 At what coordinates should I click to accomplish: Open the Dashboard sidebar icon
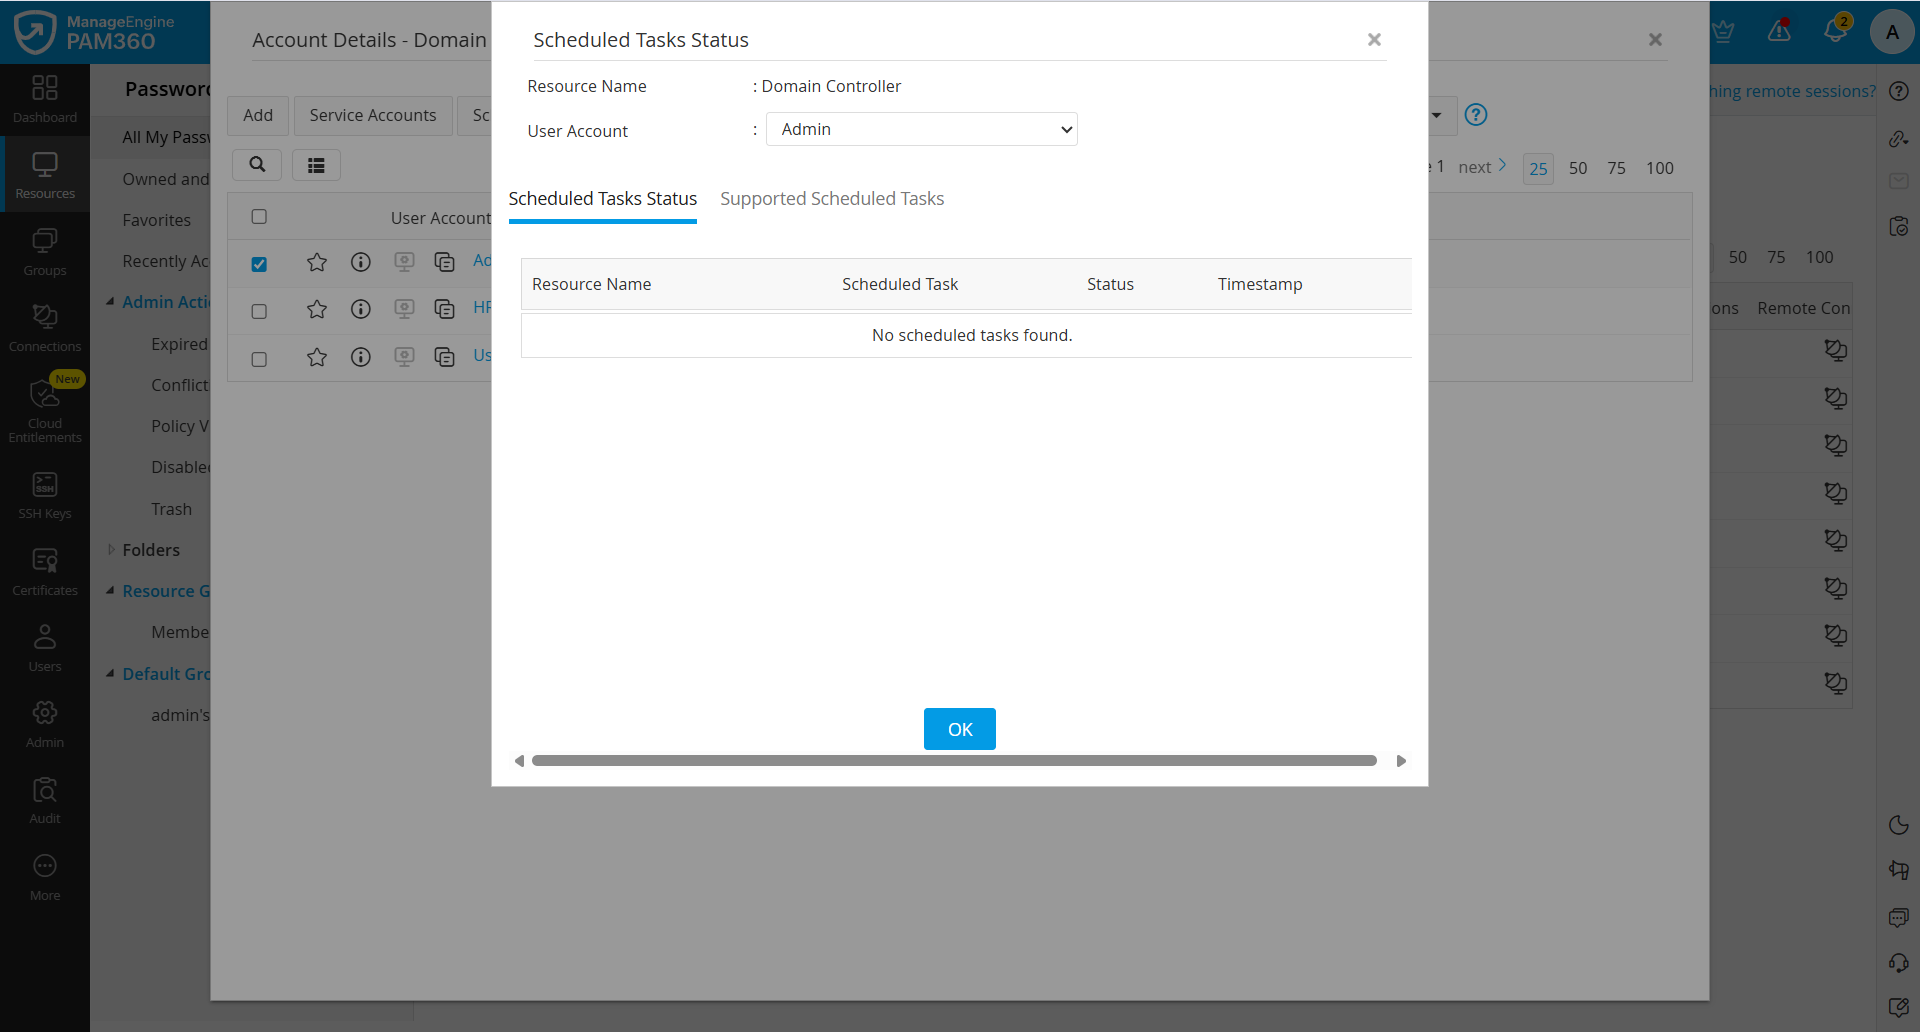(45, 99)
